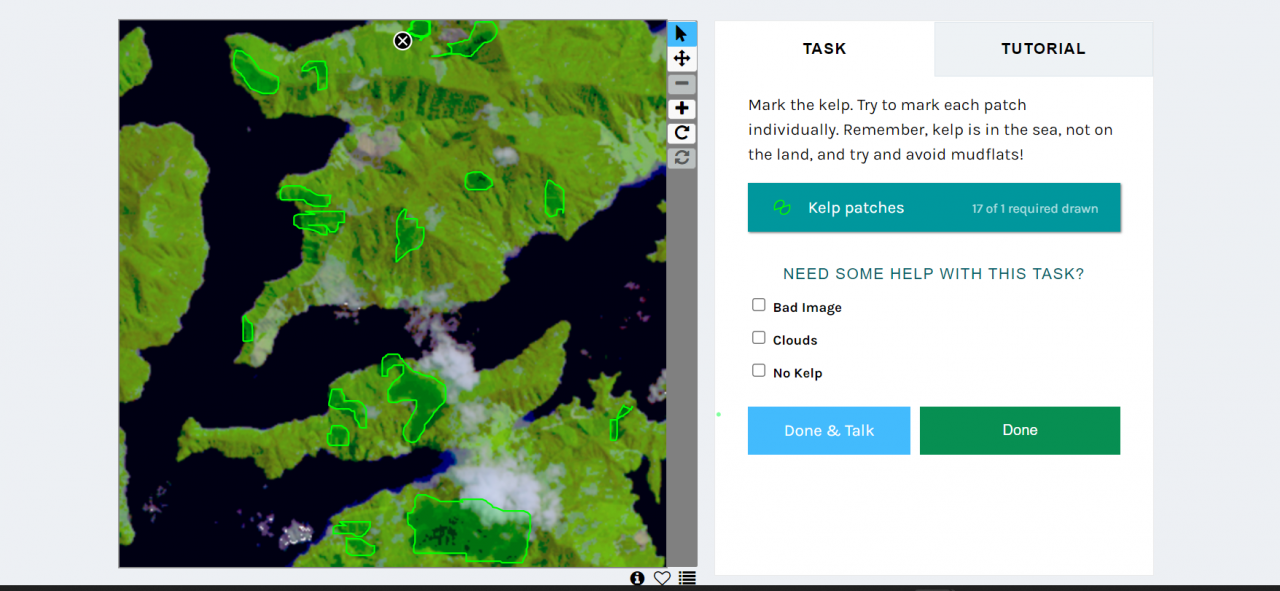Switch to the TUTORIAL tab
The image size is (1280, 591).
[1043, 49]
